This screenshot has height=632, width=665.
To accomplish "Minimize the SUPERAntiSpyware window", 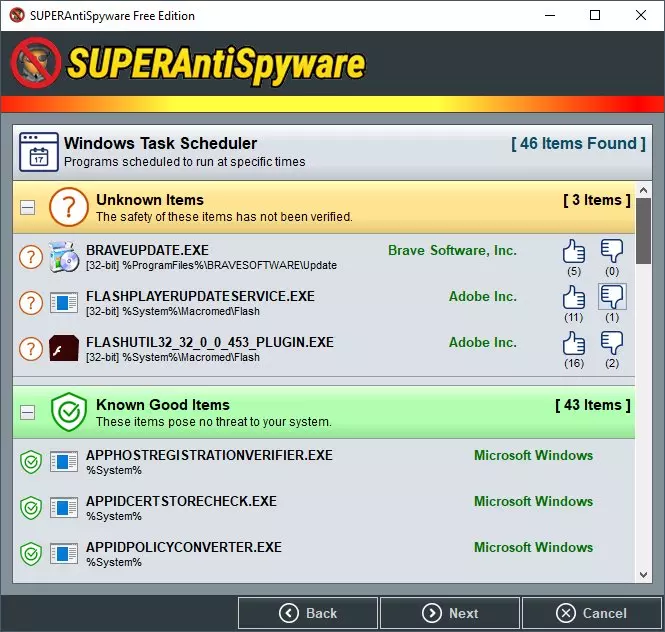I will click(x=550, y=15).
